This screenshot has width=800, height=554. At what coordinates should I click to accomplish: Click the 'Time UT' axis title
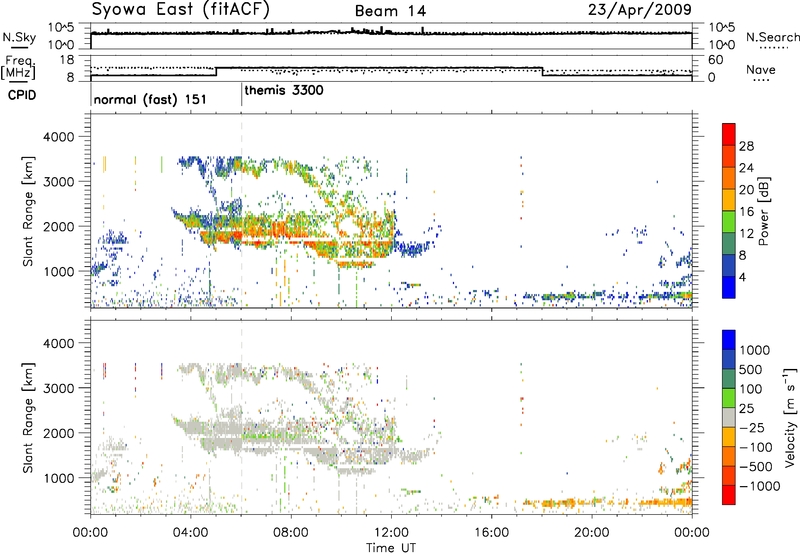391,548
